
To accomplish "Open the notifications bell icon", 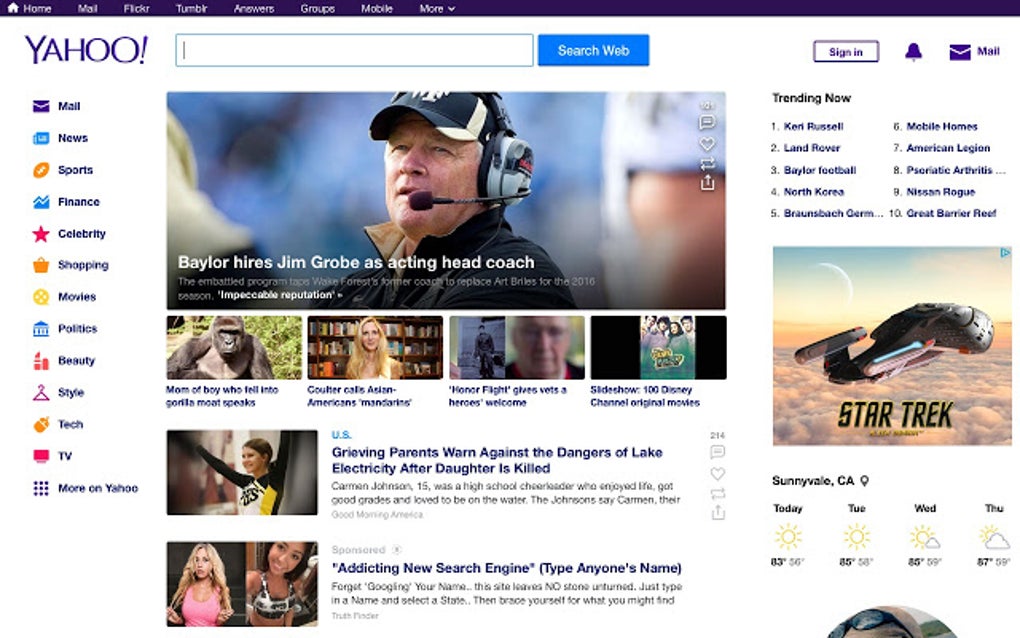I will click(913, 50).
